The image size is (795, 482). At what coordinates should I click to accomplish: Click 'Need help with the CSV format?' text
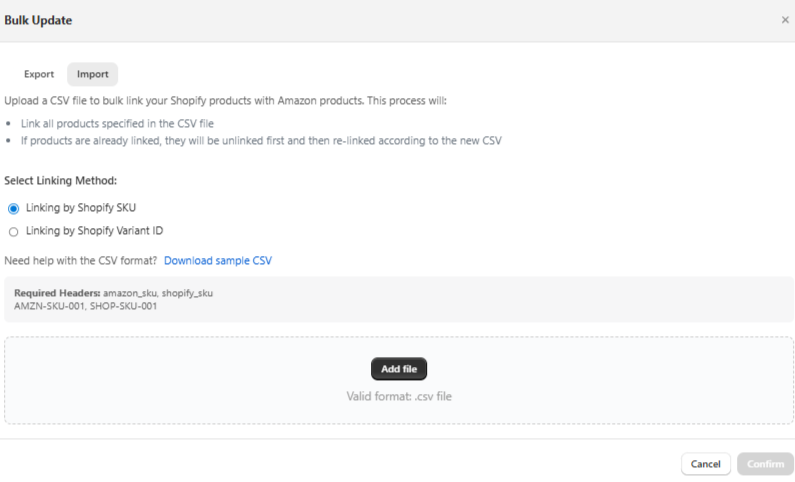[x=81, y=260]
